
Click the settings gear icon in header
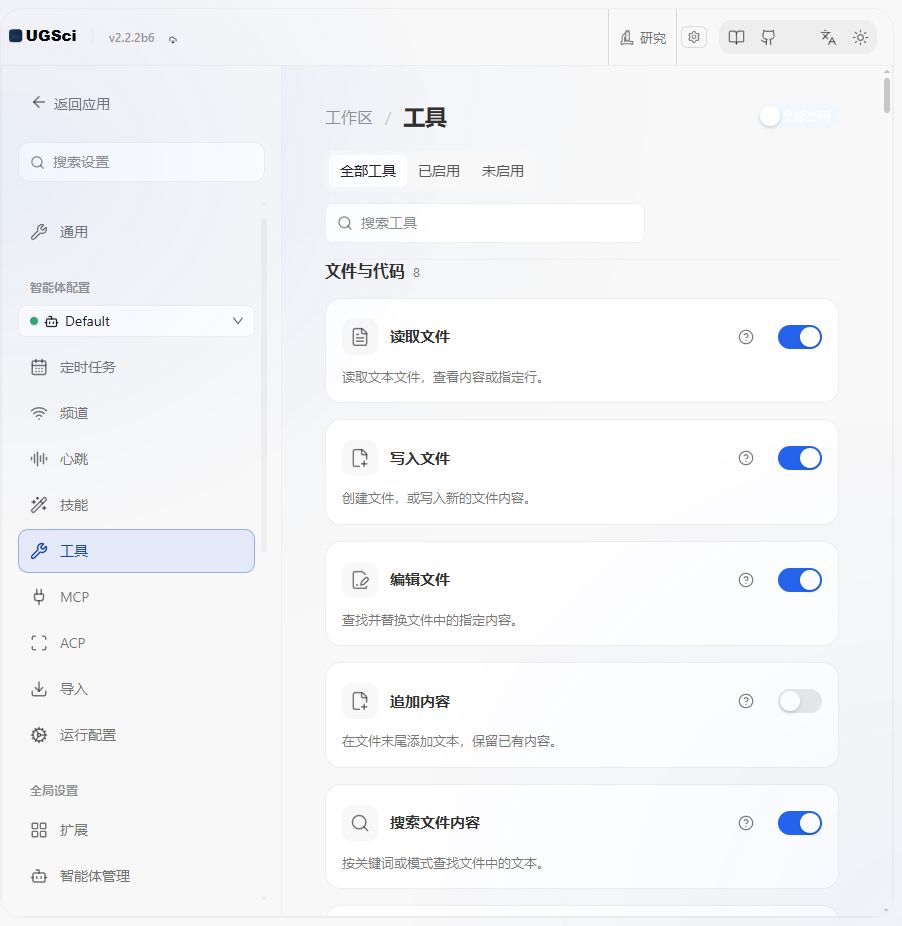tap(694, 37)
